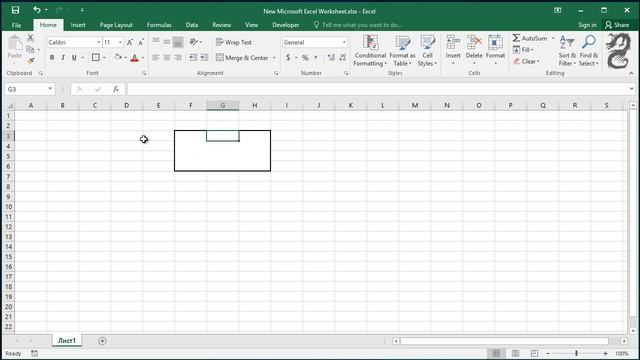Switch to the Data tab
This screenshot has height=360, width=640.
(x=191, y=25)
